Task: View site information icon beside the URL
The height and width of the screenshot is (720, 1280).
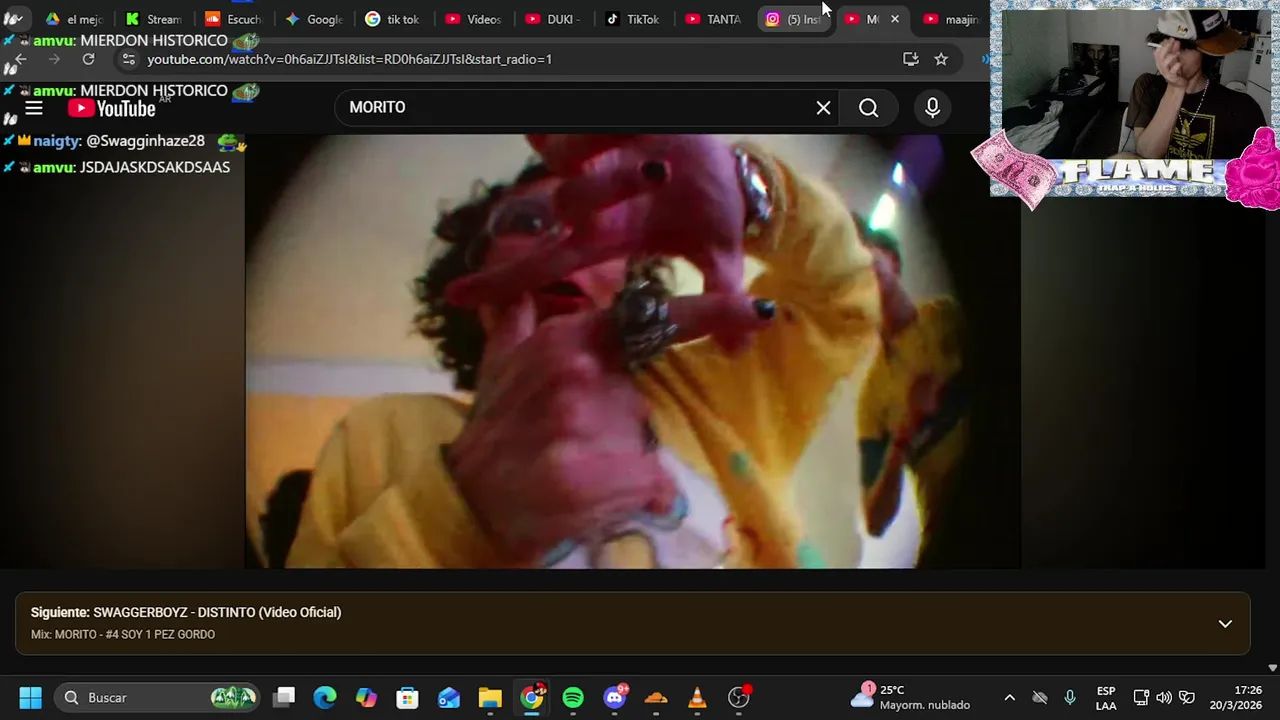Action: click(x=128, y=60)
